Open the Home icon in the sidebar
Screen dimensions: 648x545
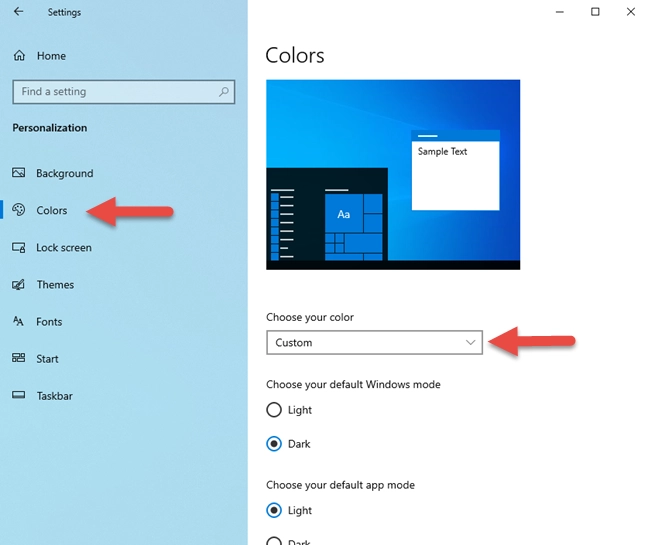point(19,55)
